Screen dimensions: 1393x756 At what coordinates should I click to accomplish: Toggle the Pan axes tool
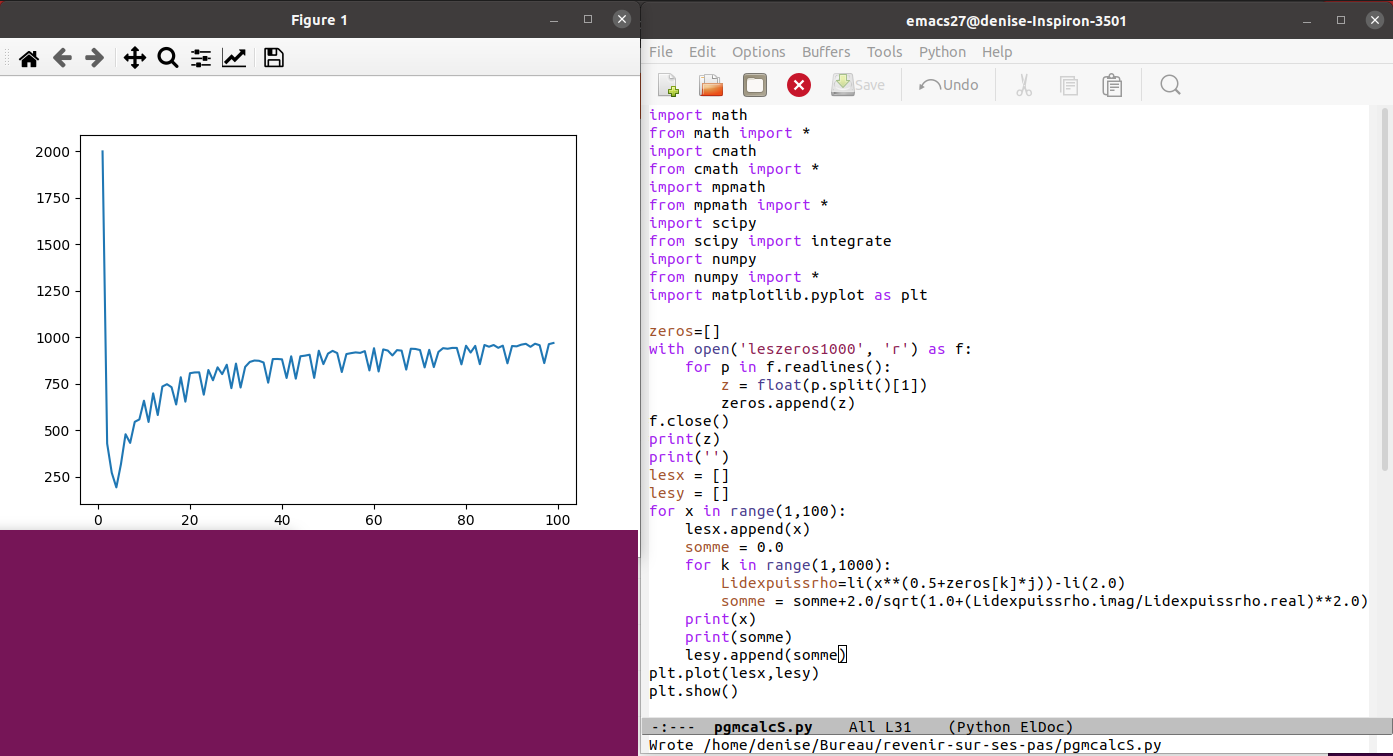tap(135, 59)
